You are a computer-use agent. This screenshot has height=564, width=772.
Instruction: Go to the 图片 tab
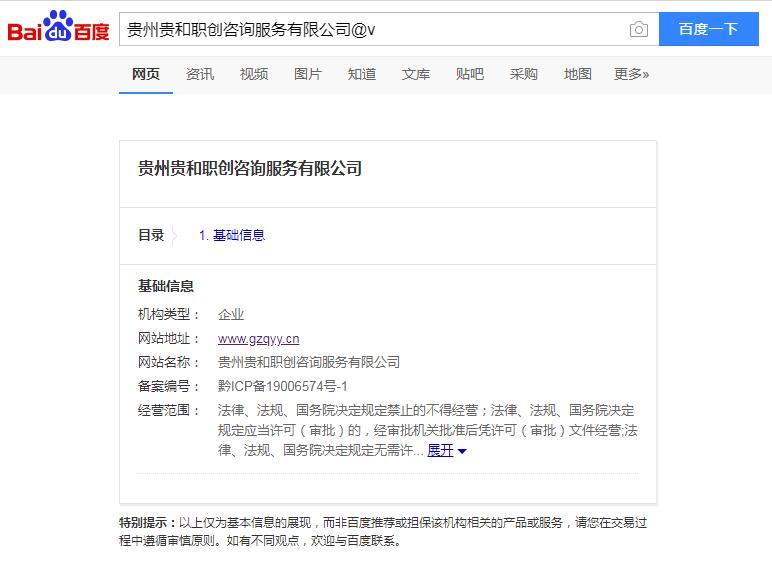coord(308,74)
